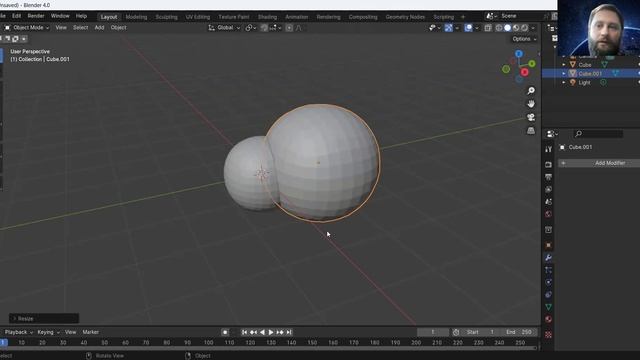Open the Render menu
This screenshot has width=640, height=360.
pos(36,16)
